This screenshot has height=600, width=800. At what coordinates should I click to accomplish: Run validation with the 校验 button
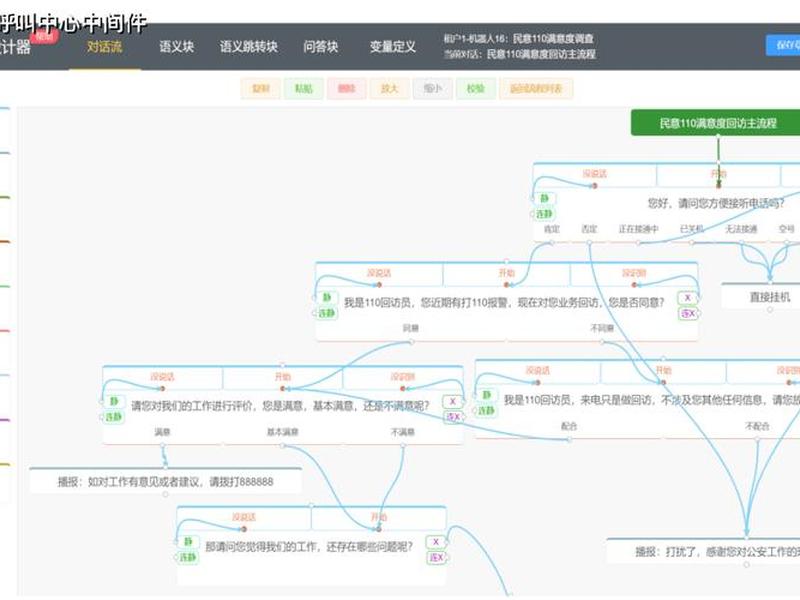[475, 88]
